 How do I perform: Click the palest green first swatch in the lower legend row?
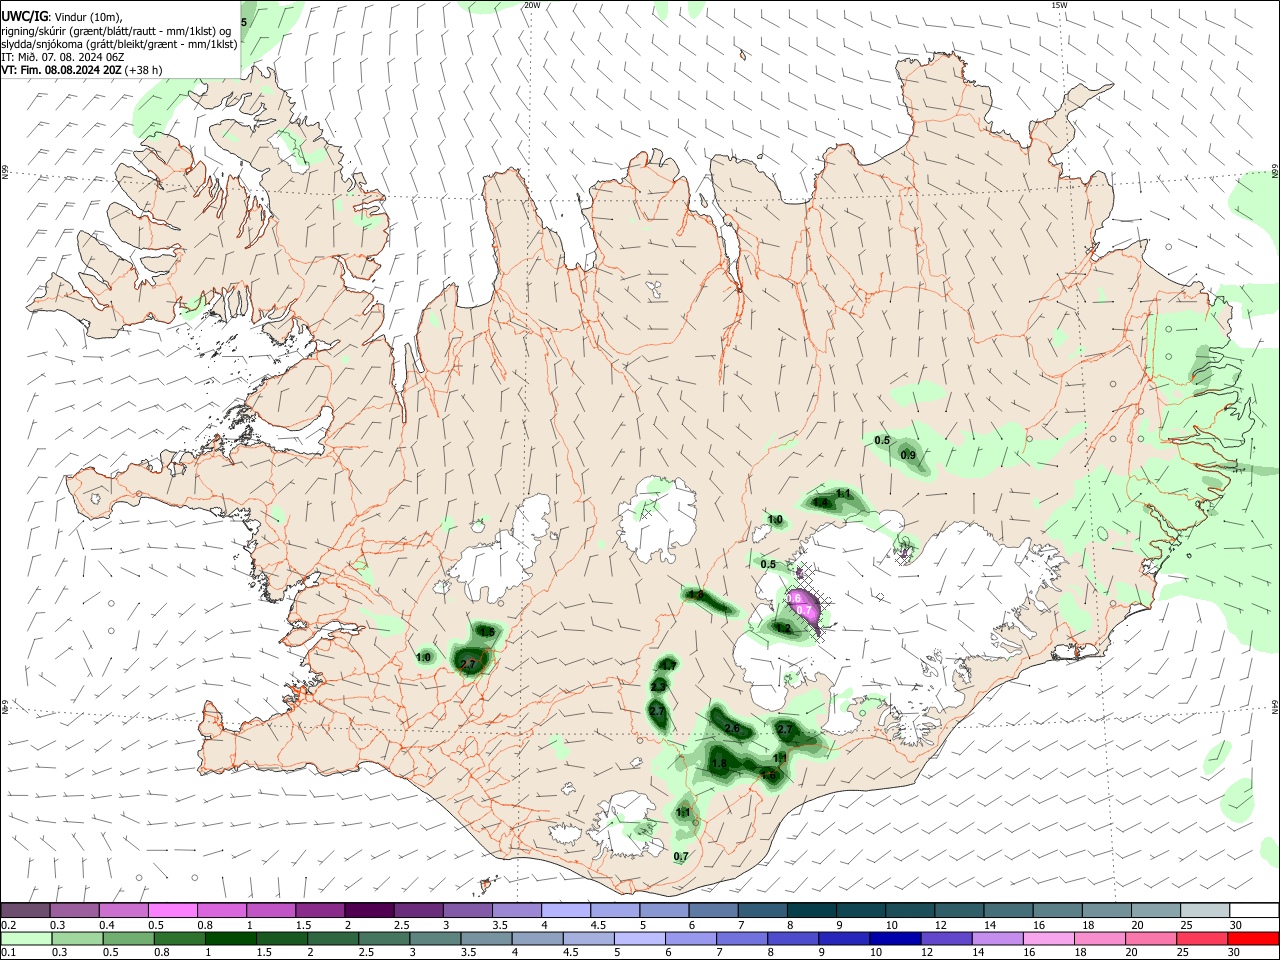pos(25,938)
